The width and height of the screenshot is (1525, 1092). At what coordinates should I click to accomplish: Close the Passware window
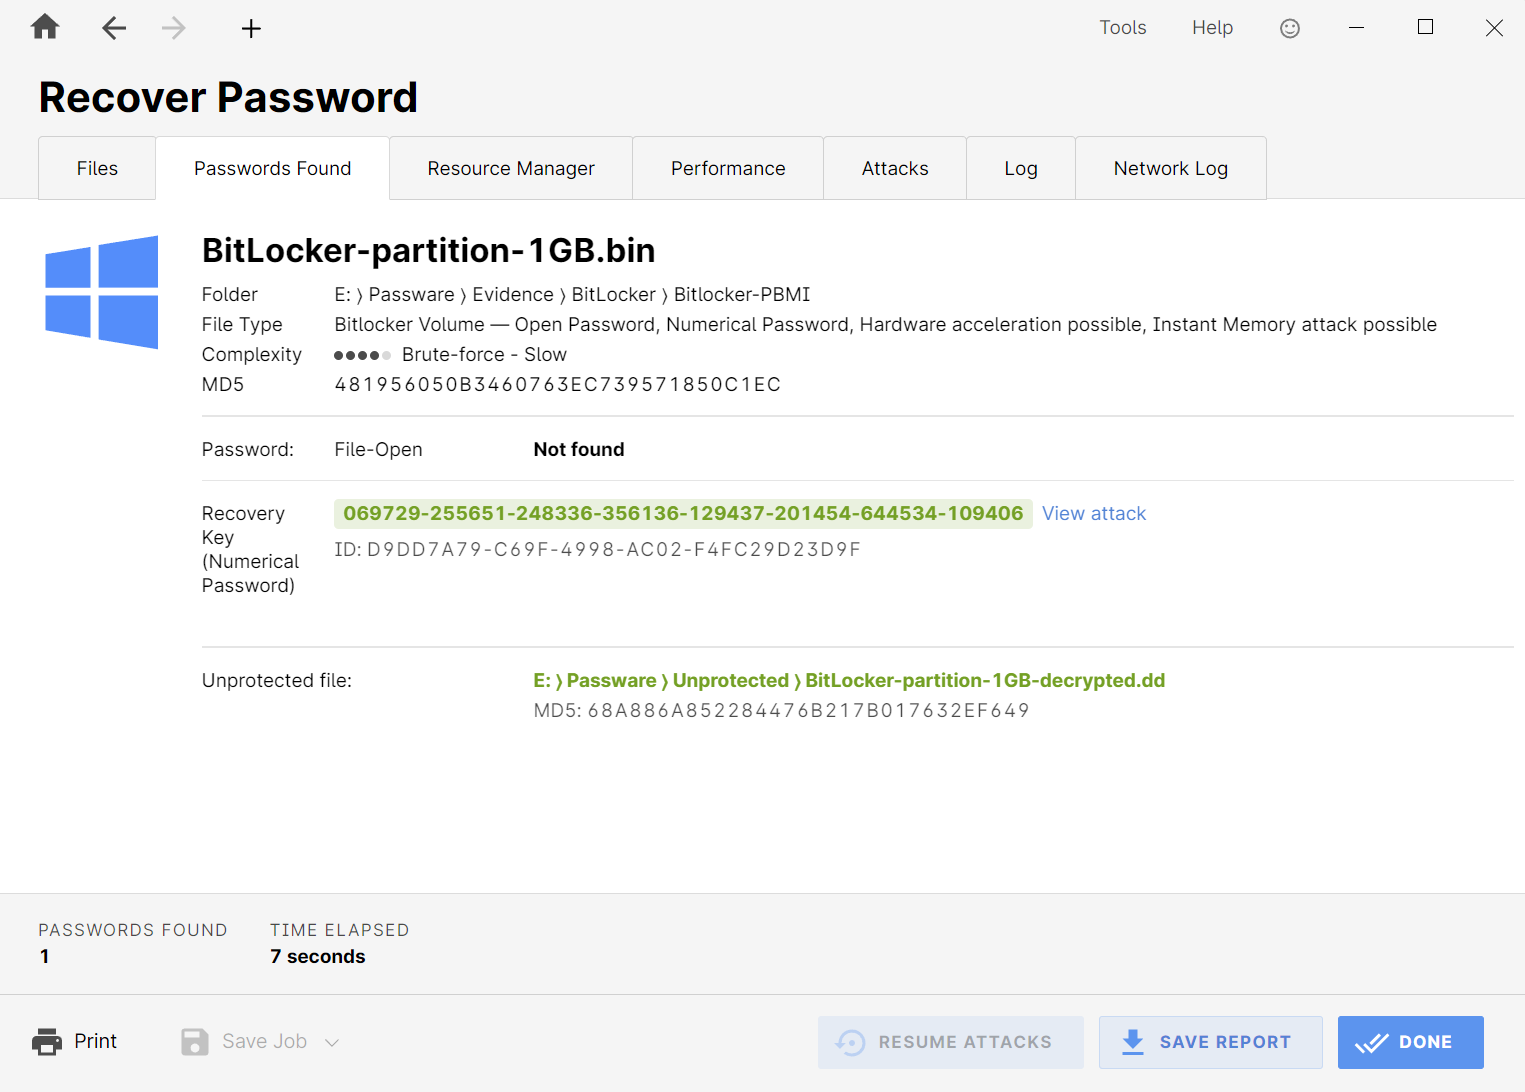tap(1494, 28)
